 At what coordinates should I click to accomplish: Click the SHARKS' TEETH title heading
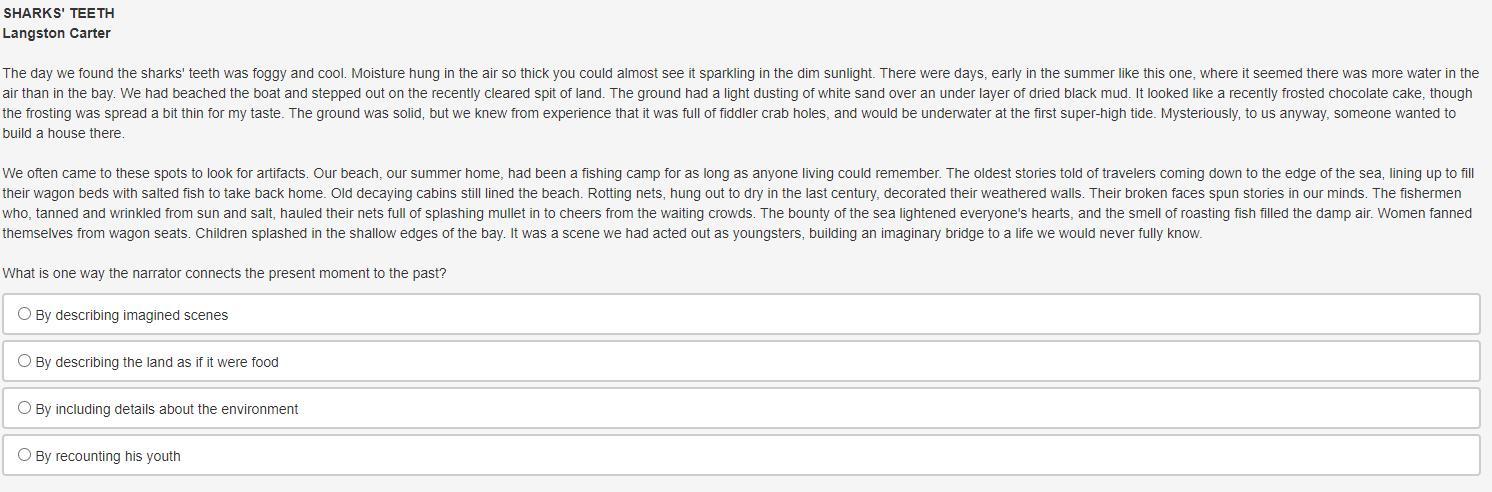[x=59, y=13]
